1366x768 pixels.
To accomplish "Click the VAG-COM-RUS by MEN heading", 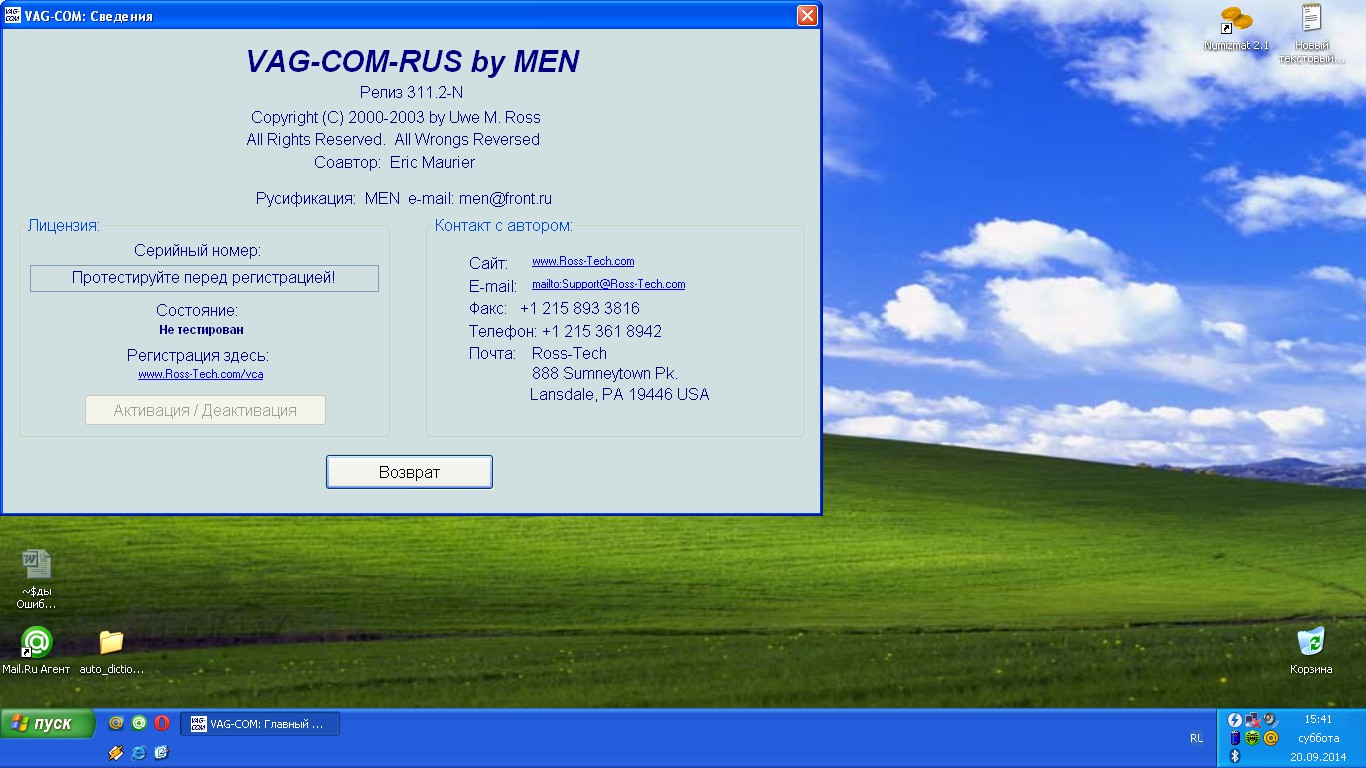I will coord(412,62).
